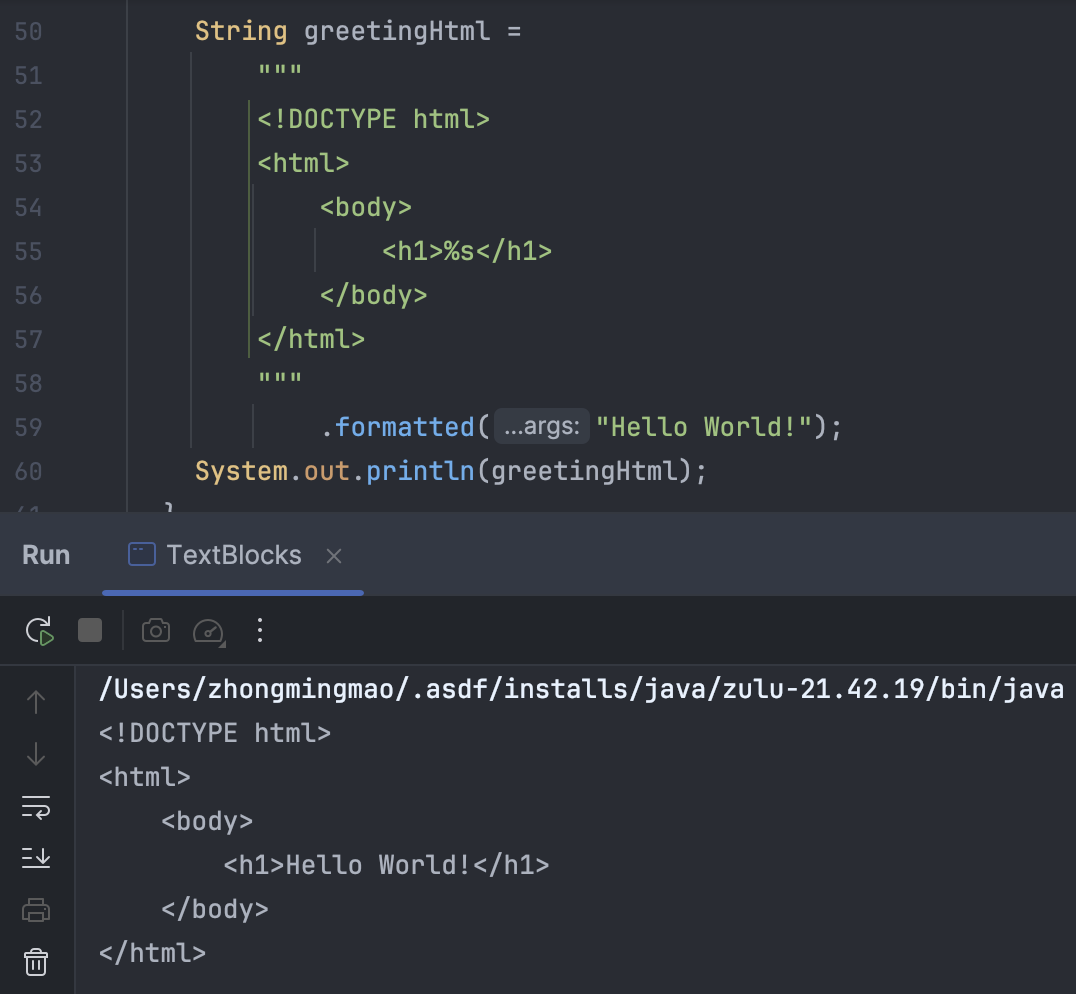Toggle scroll to end of output

click(36, 858)
